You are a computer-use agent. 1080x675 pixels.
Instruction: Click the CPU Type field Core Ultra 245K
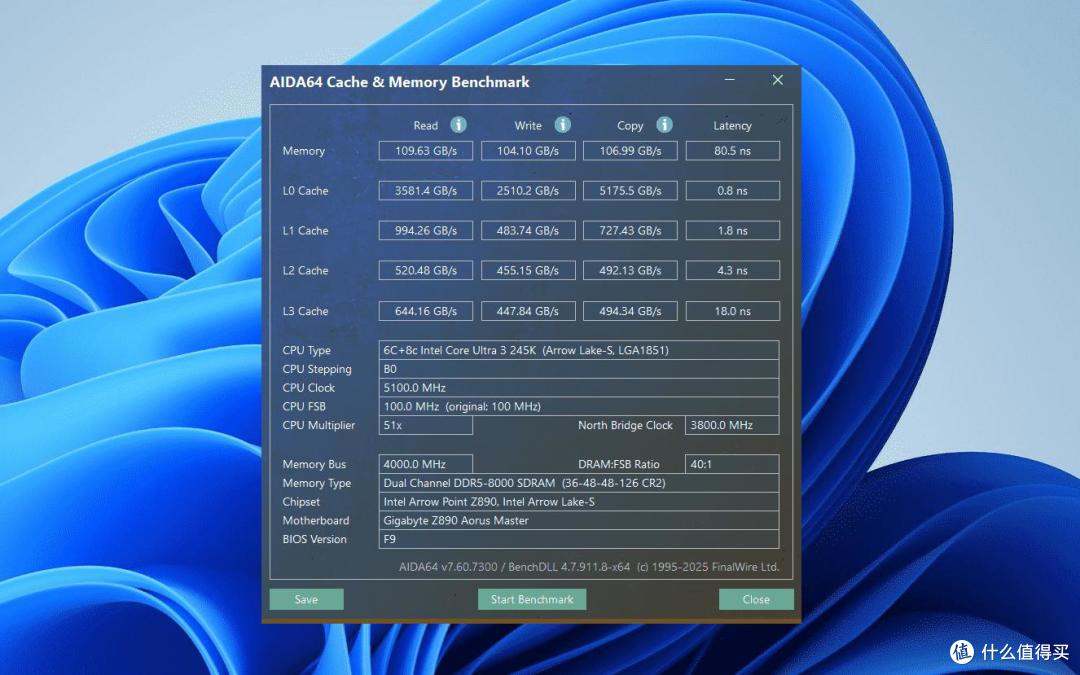pos(579,350)
